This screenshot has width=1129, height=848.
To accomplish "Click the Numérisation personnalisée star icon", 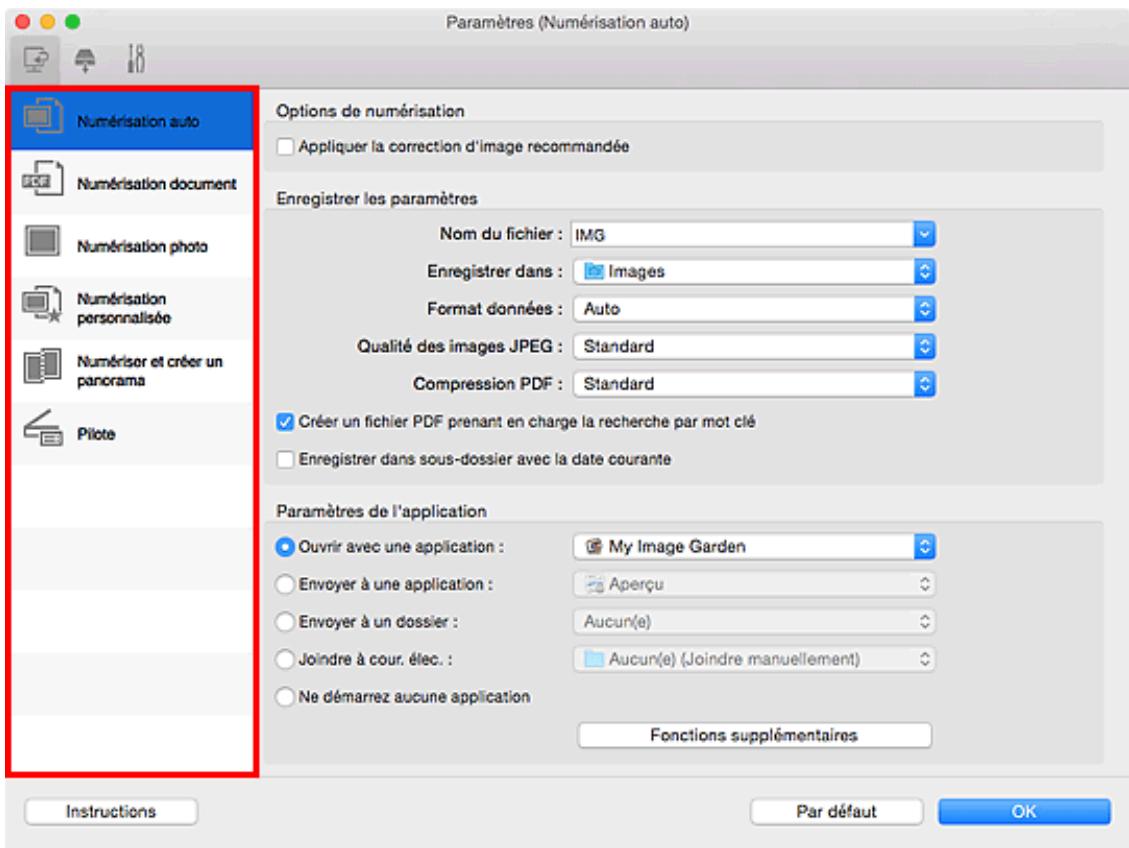I will (42, 304).
